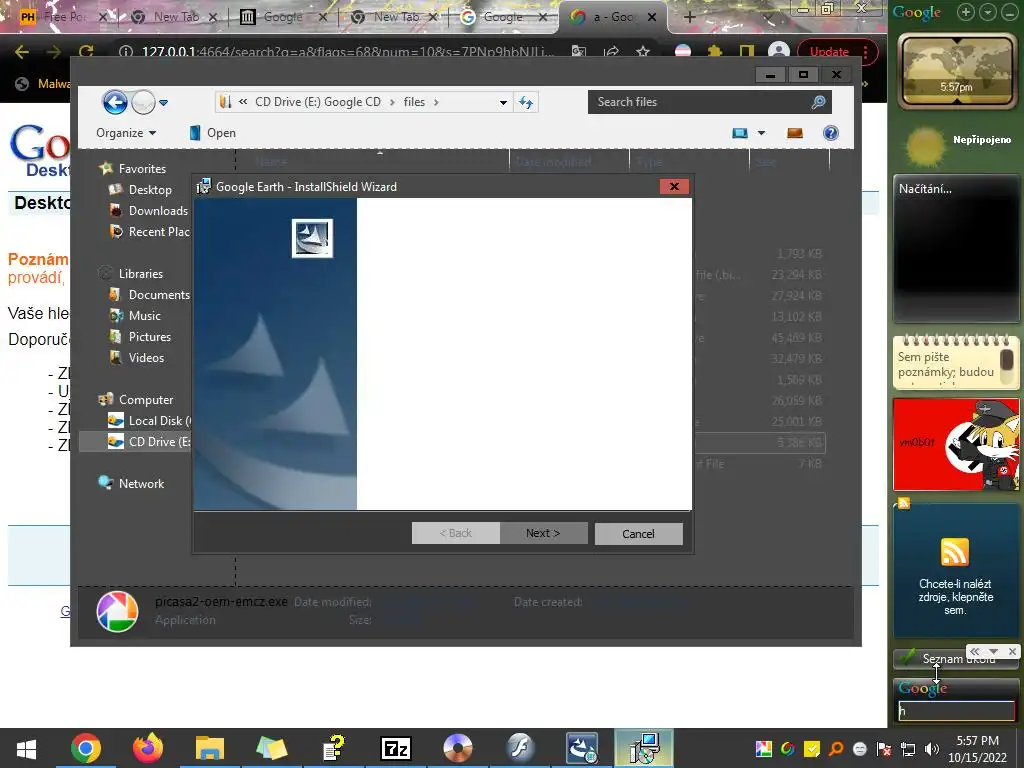Image resolution: width=1024 pixels, height=768 pixels.
Task: Toggle the preview pane icon
Action: point(795,133)
